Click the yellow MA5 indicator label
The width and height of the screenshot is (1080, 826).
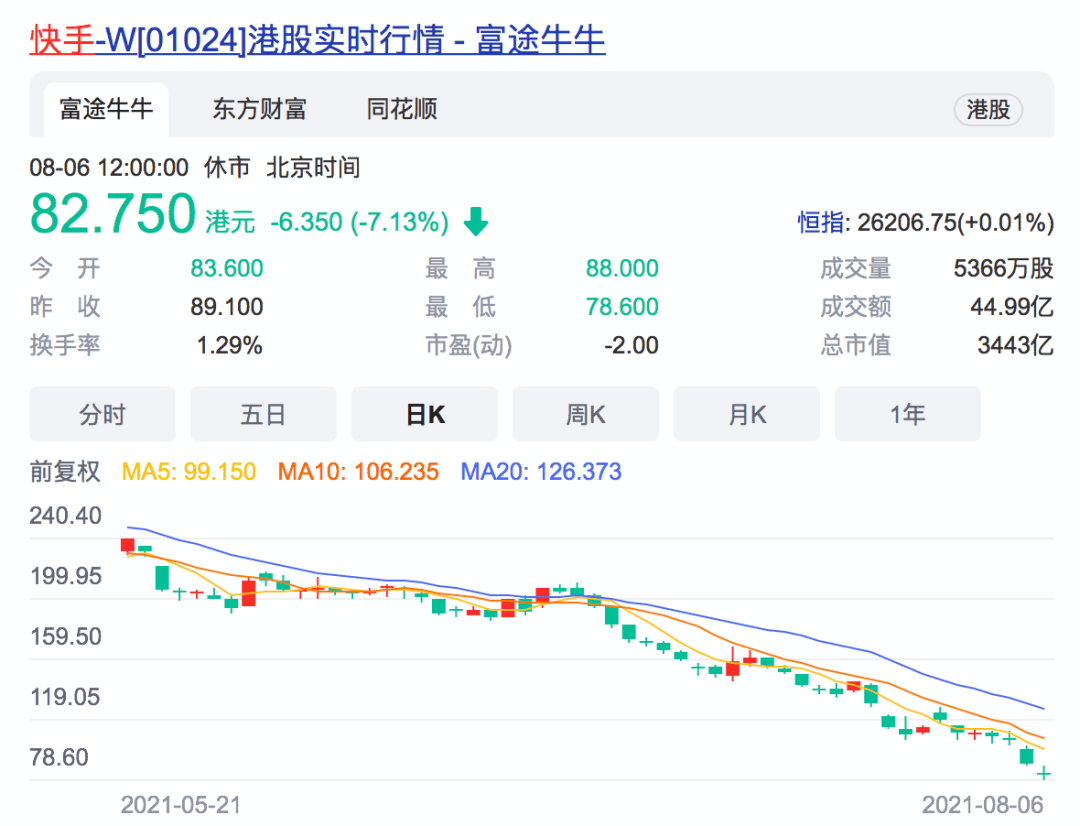click(189, 471)
